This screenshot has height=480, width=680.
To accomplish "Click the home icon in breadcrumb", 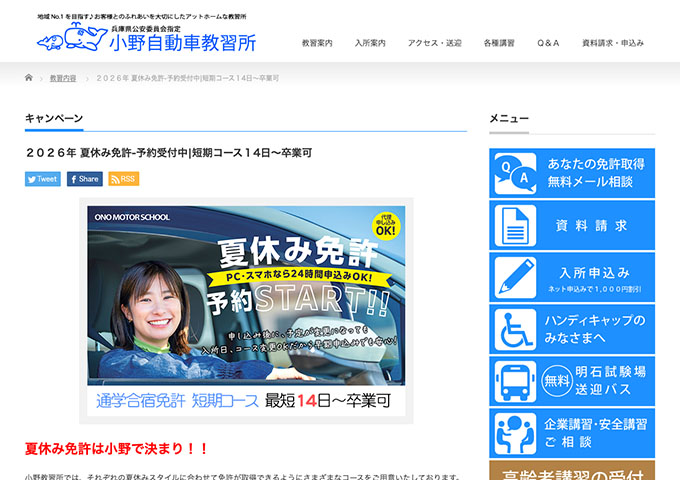I will point(29,78).
